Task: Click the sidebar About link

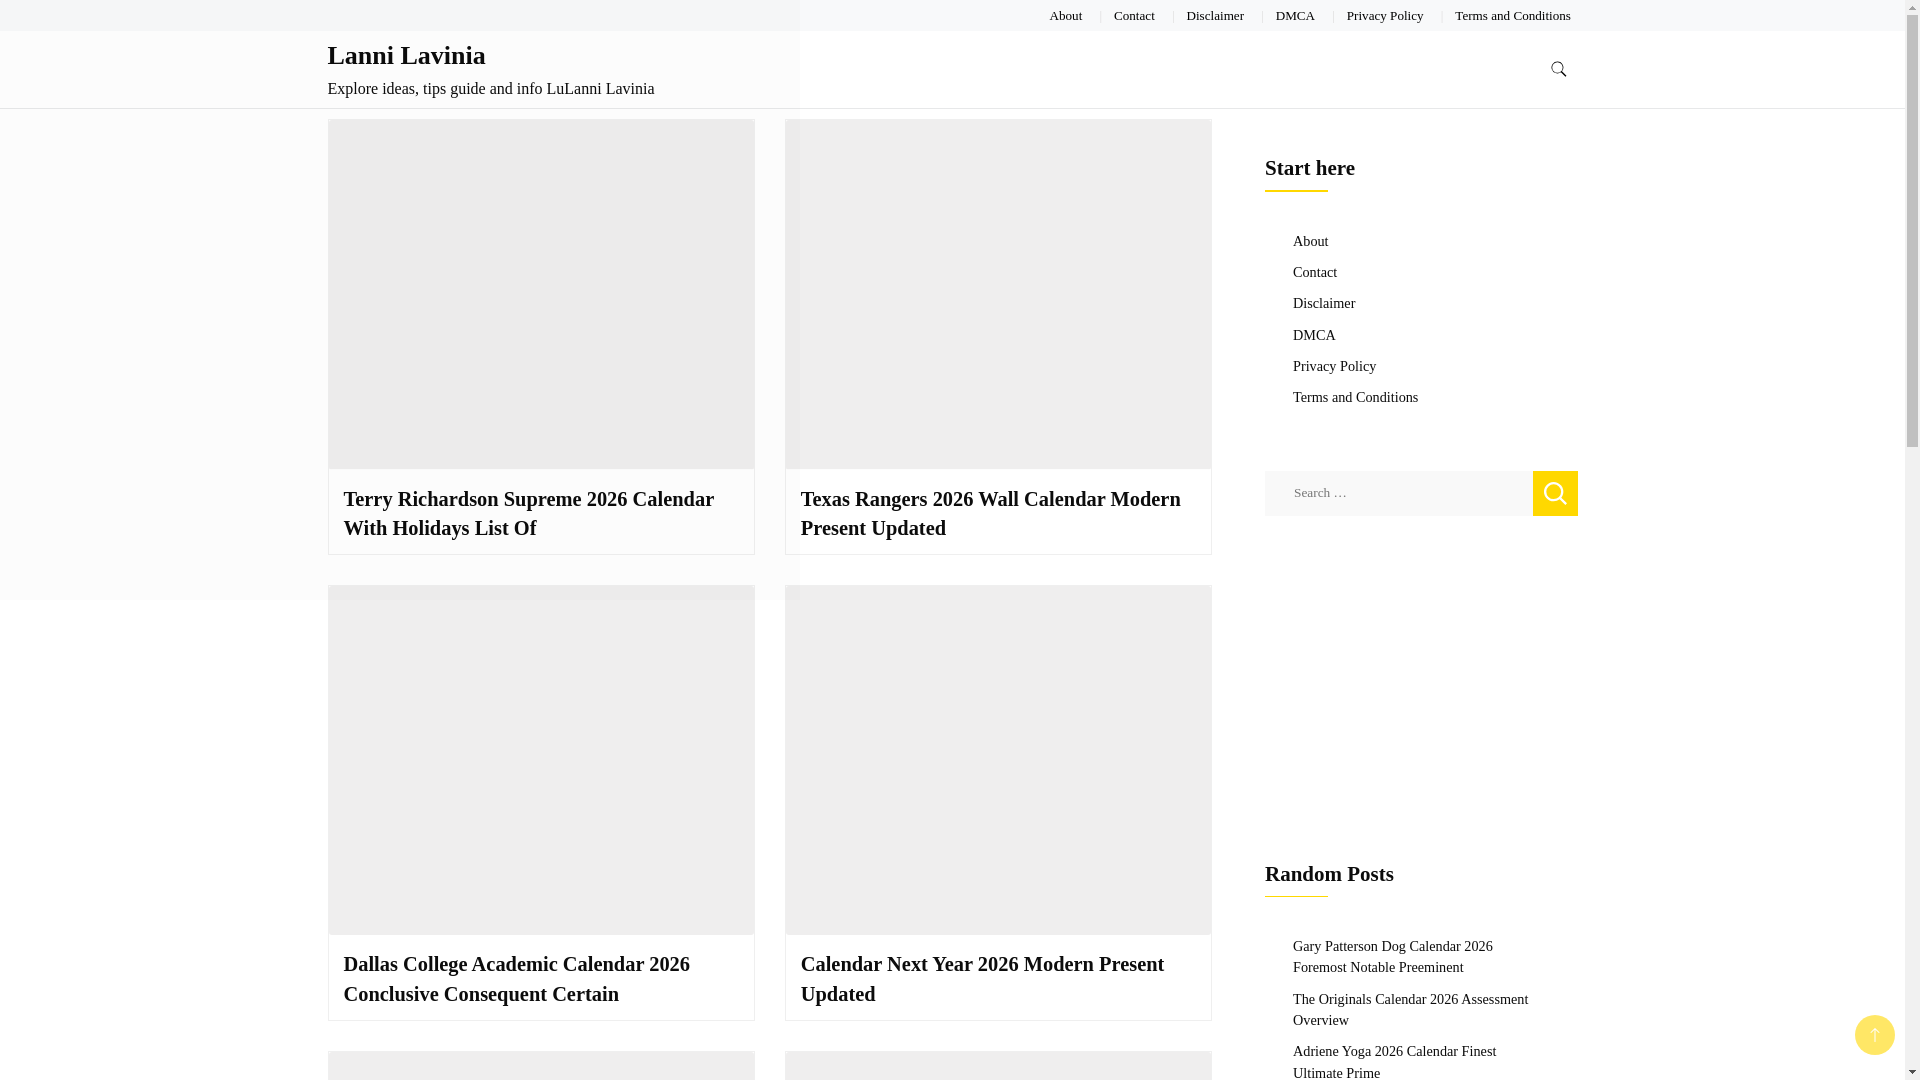Action: 1310,241
